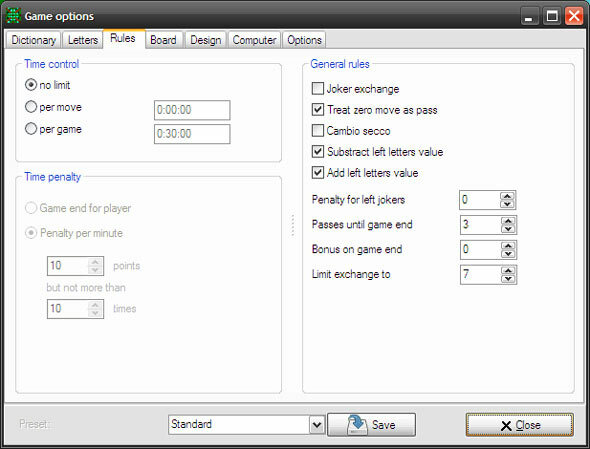This screenshot has width=590, height=449.
Task: Decrease Passes until game end value
Action: (508, 229)
